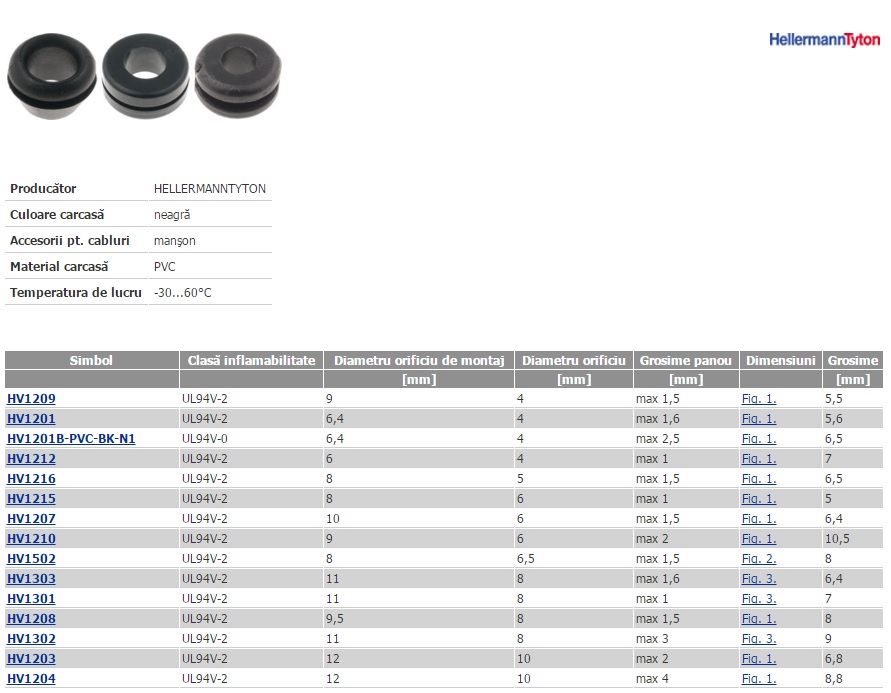The width and height of the screenshot is (891, 693).
Task: Open the HV1215 product link
Action: 31,499
